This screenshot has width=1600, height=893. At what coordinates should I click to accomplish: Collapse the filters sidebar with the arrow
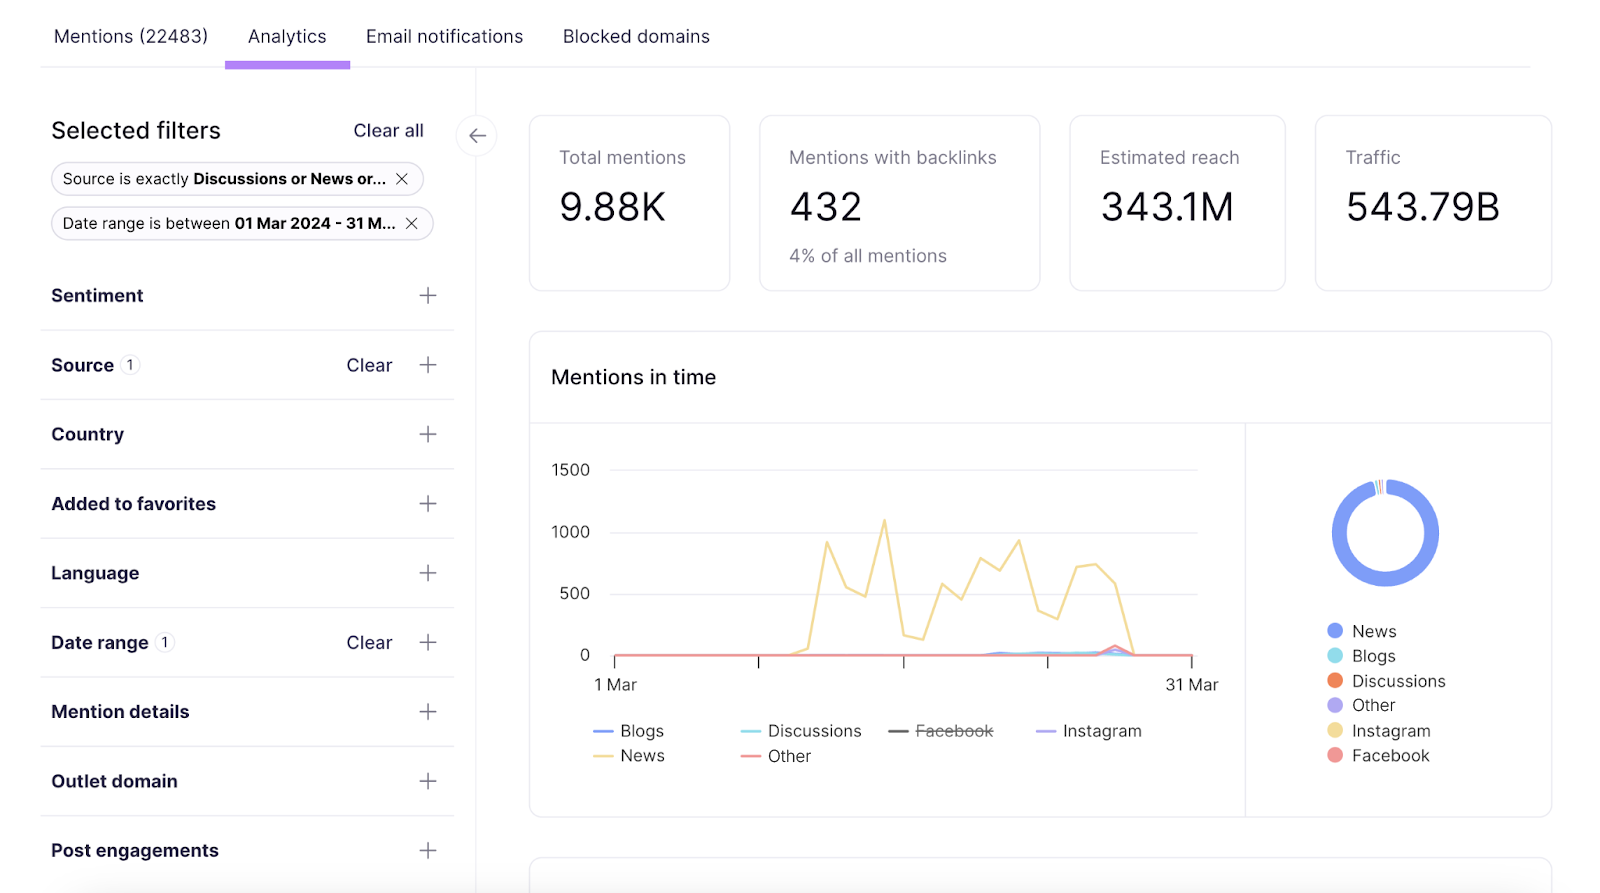coord(477,136)
